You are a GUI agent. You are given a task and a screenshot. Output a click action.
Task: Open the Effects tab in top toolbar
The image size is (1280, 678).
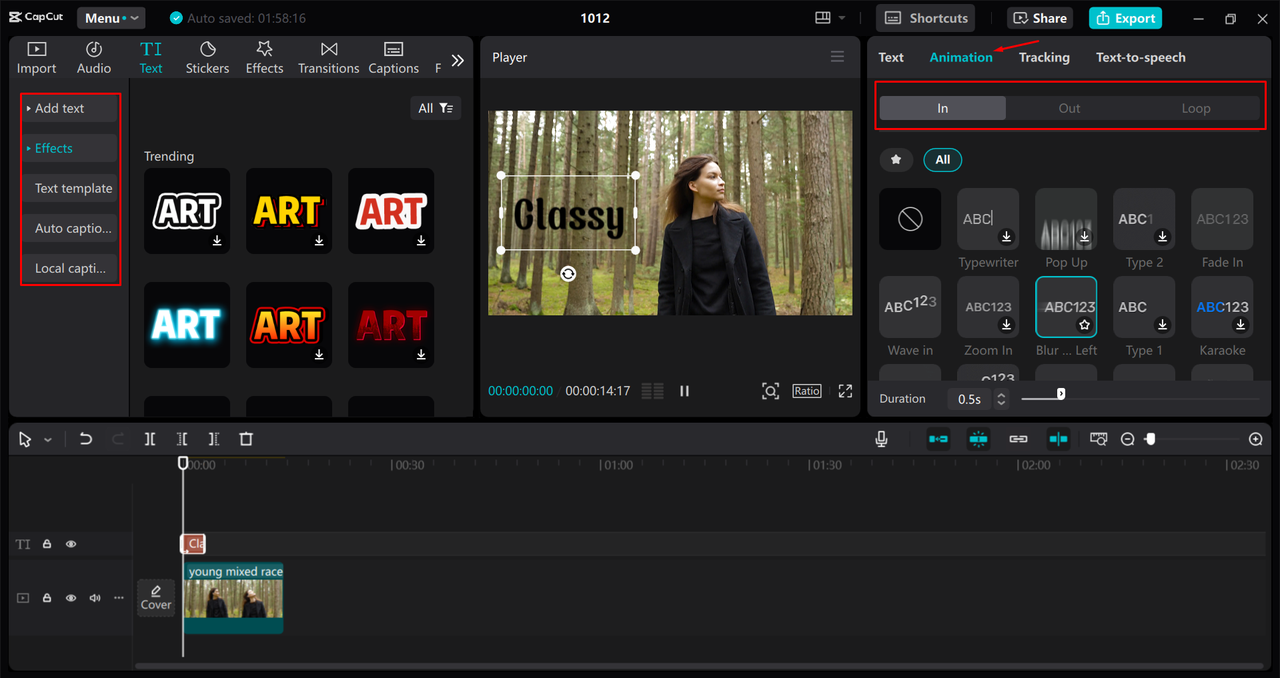[x=264, y=58]
